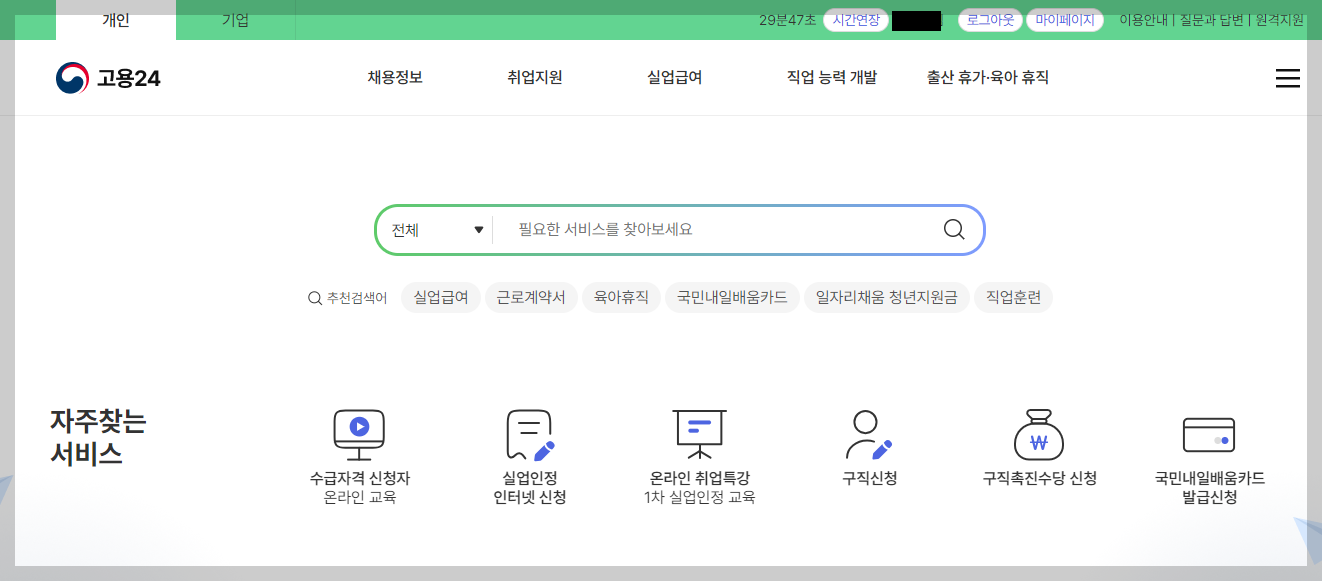The image size is (1322, 581).
Task: Select the 실업인정 인터넷 신청 icon
Action: click(x=527, y=434)
